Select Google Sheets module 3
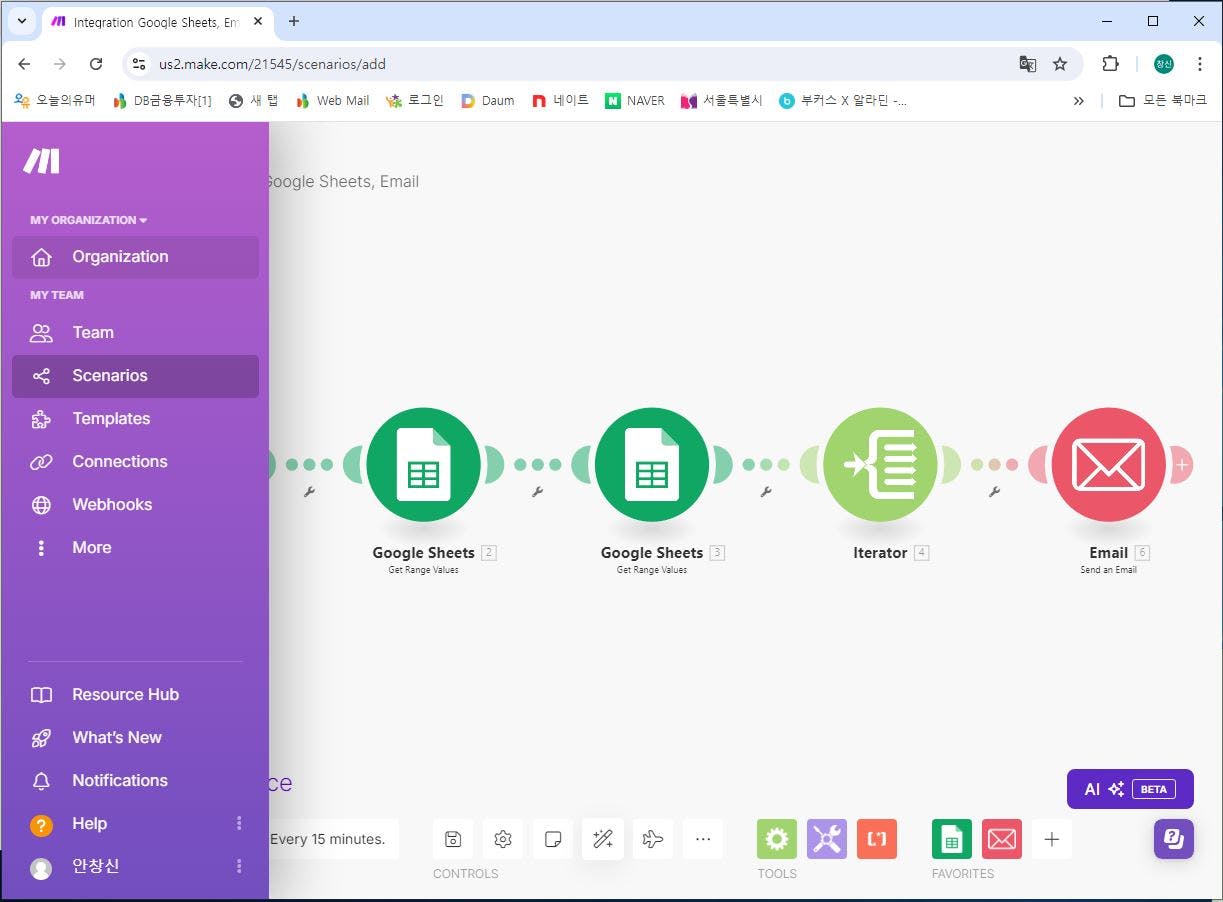1223x902 pixels. click(652, 465)
